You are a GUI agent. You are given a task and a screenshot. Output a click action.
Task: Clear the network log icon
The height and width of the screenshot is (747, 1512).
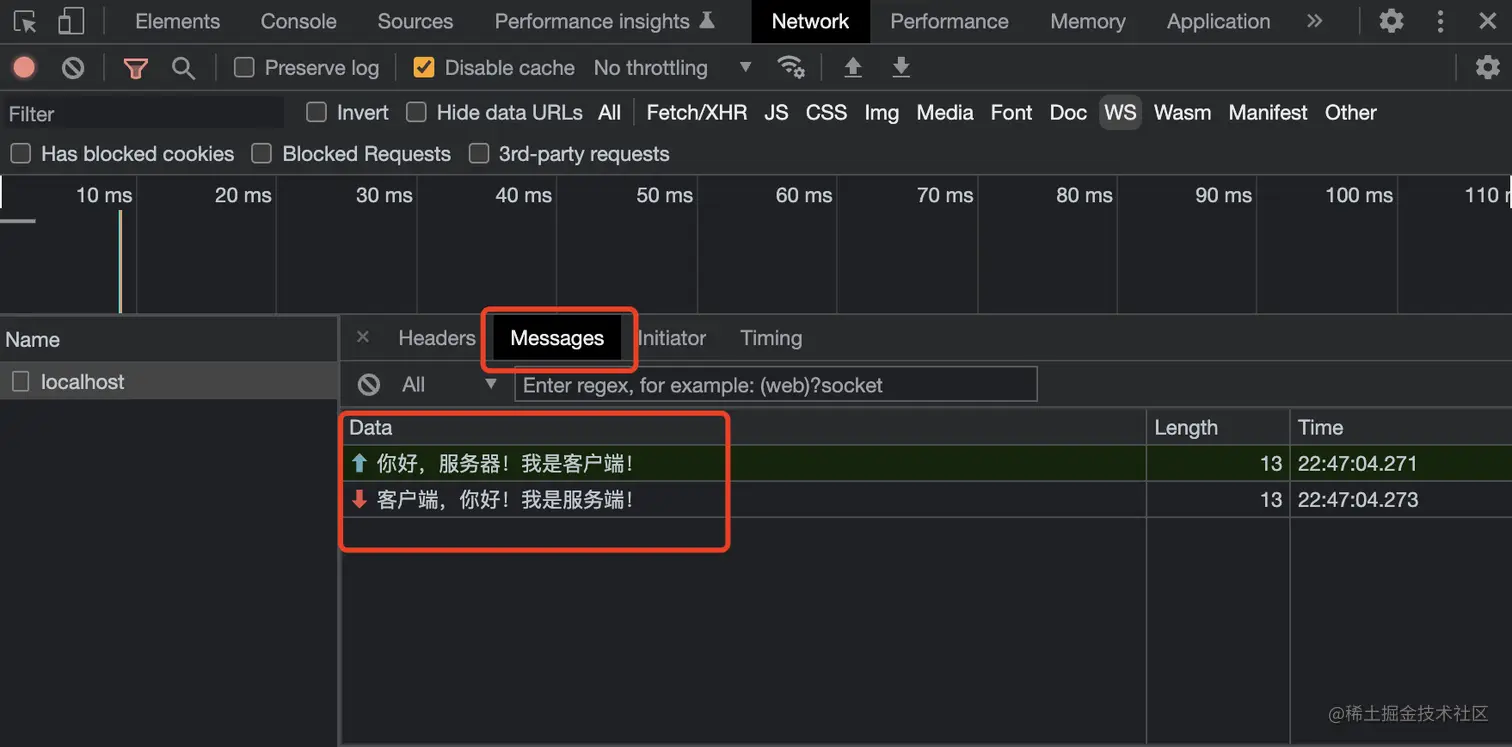73,67
